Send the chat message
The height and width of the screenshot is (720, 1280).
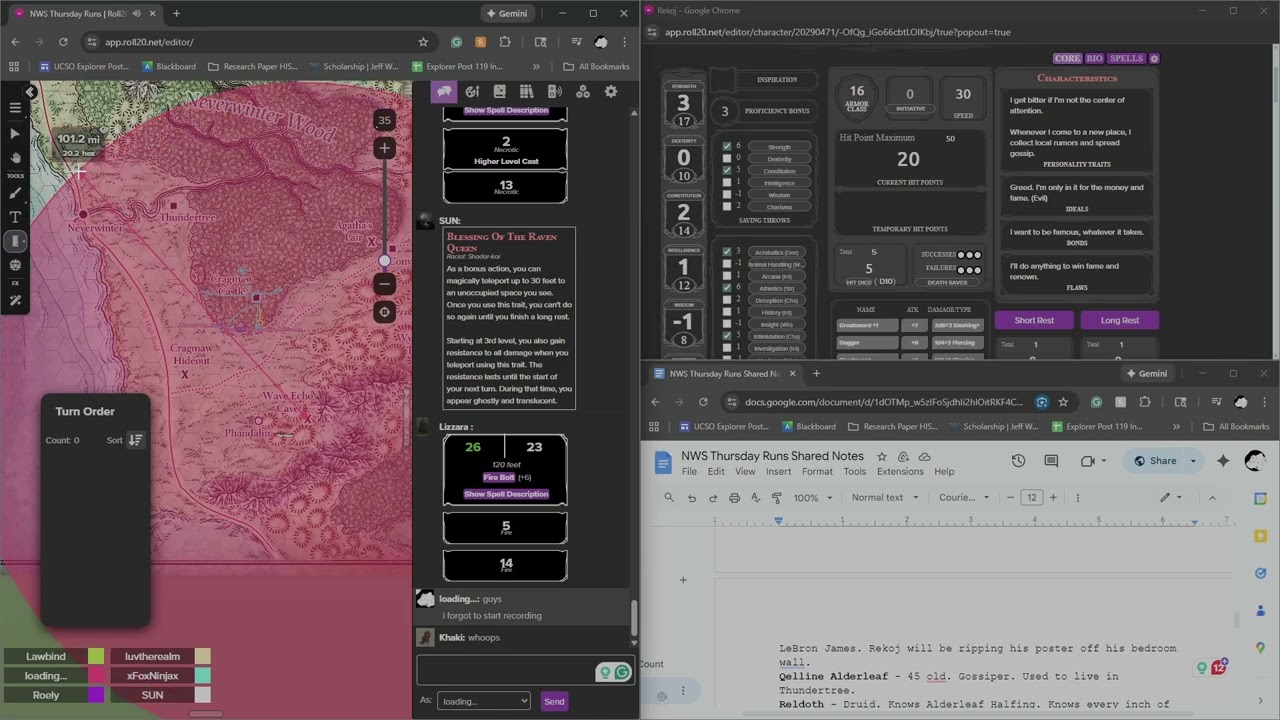click(x=554, y=701)
